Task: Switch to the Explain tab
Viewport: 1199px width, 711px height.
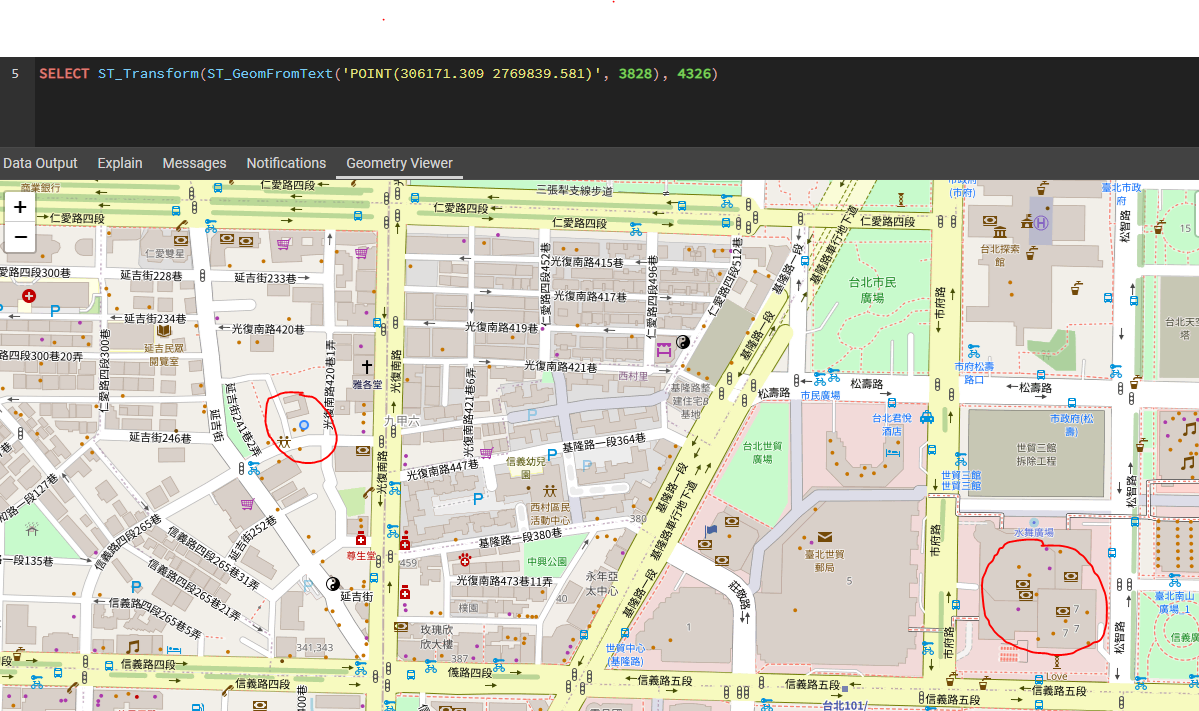Action: [120, 163]
